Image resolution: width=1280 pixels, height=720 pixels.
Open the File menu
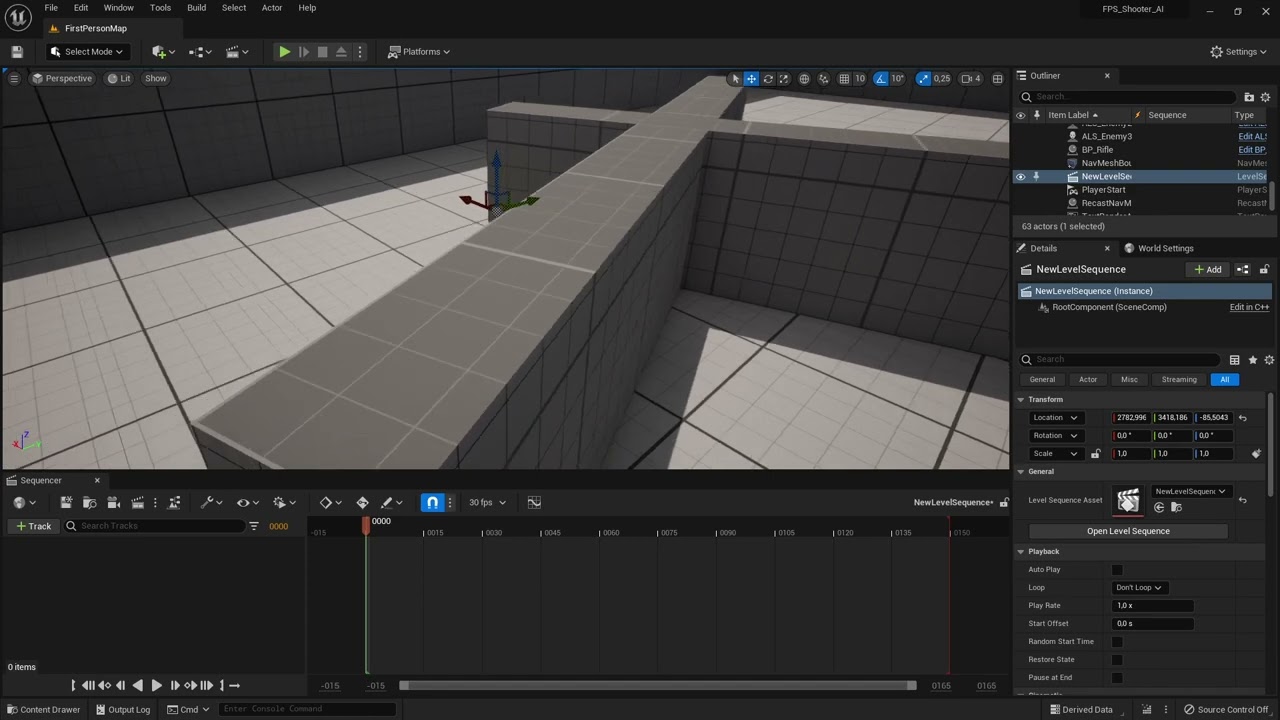click(51, 8)
